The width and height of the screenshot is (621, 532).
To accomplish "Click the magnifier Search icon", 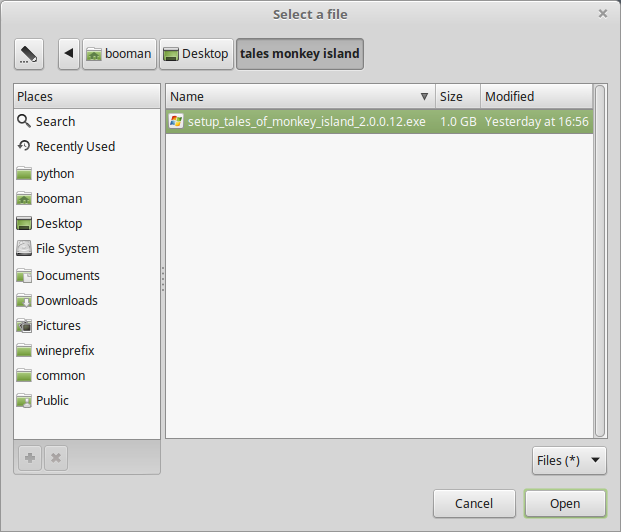I will [24, 121].
